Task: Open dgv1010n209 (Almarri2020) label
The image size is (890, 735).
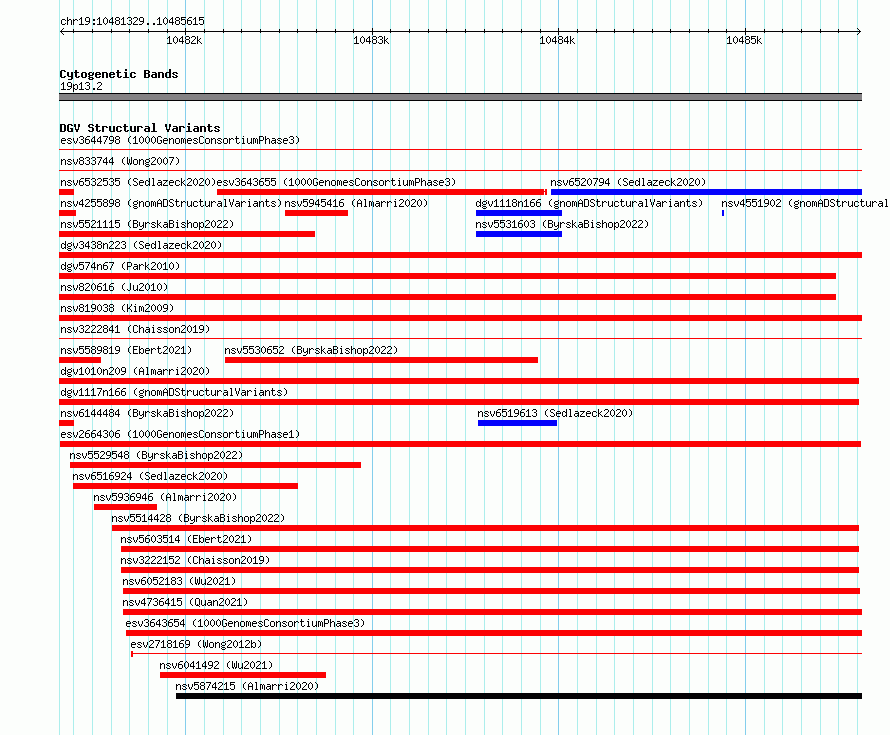Action: pyautogui.click(x=135, y=371)
